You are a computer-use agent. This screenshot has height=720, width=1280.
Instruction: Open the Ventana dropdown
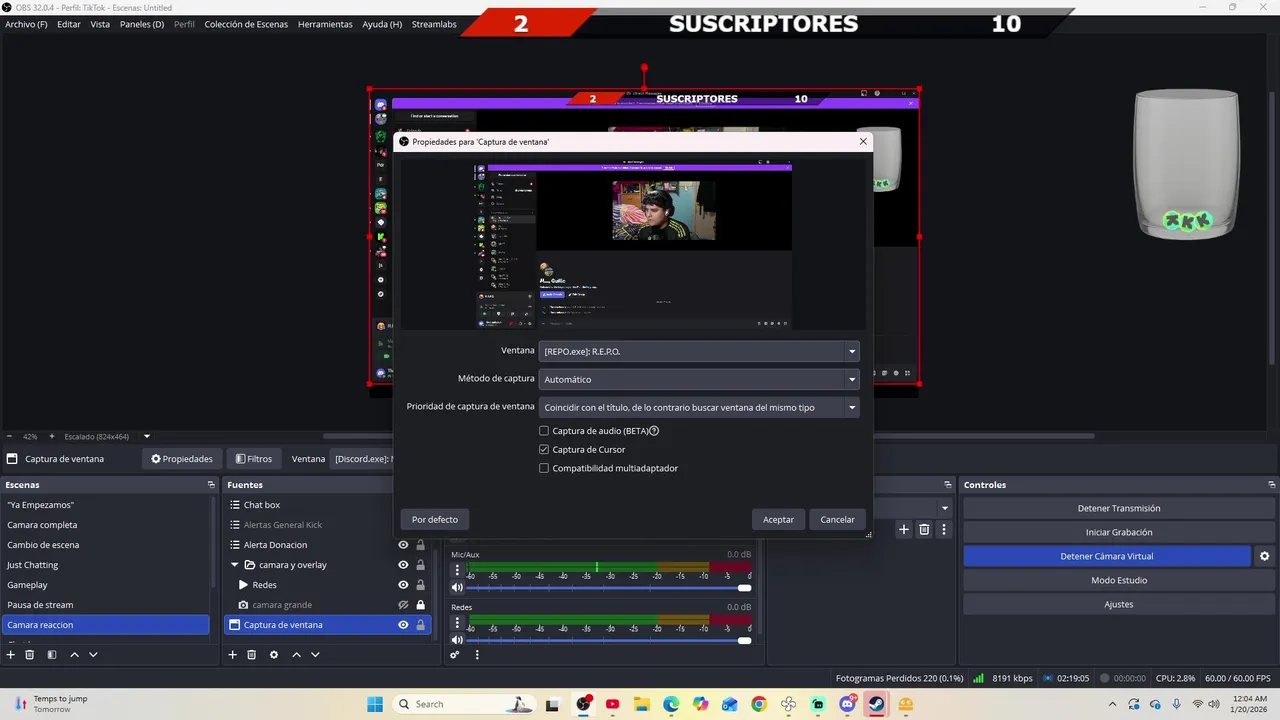698,351
